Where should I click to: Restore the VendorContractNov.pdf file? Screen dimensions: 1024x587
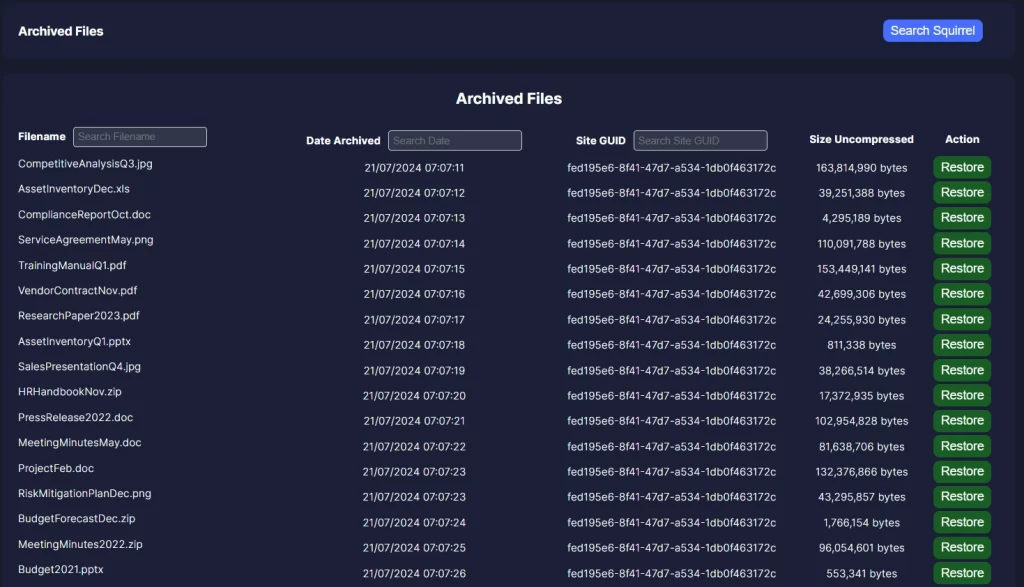pyautogui.click(x=962, y=294)
